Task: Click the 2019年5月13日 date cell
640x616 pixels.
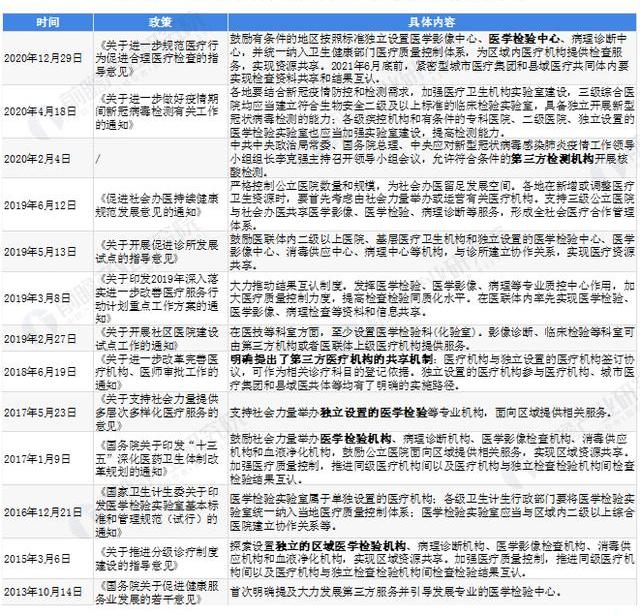Action: [x=47, y=250]
